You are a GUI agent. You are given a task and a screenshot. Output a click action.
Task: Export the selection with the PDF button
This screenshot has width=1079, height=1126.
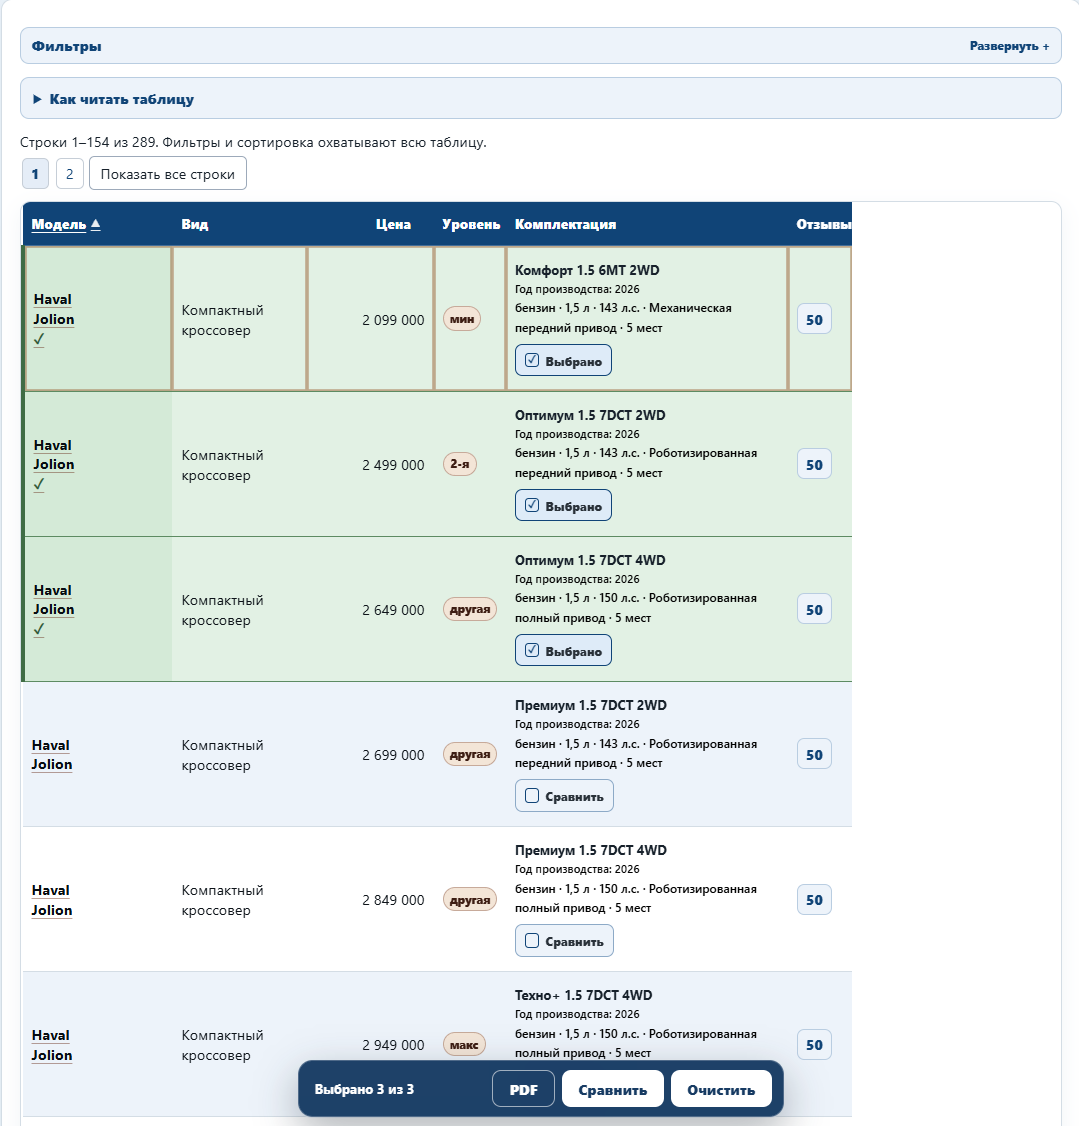pyautogui.click(x=523, y=1089)
